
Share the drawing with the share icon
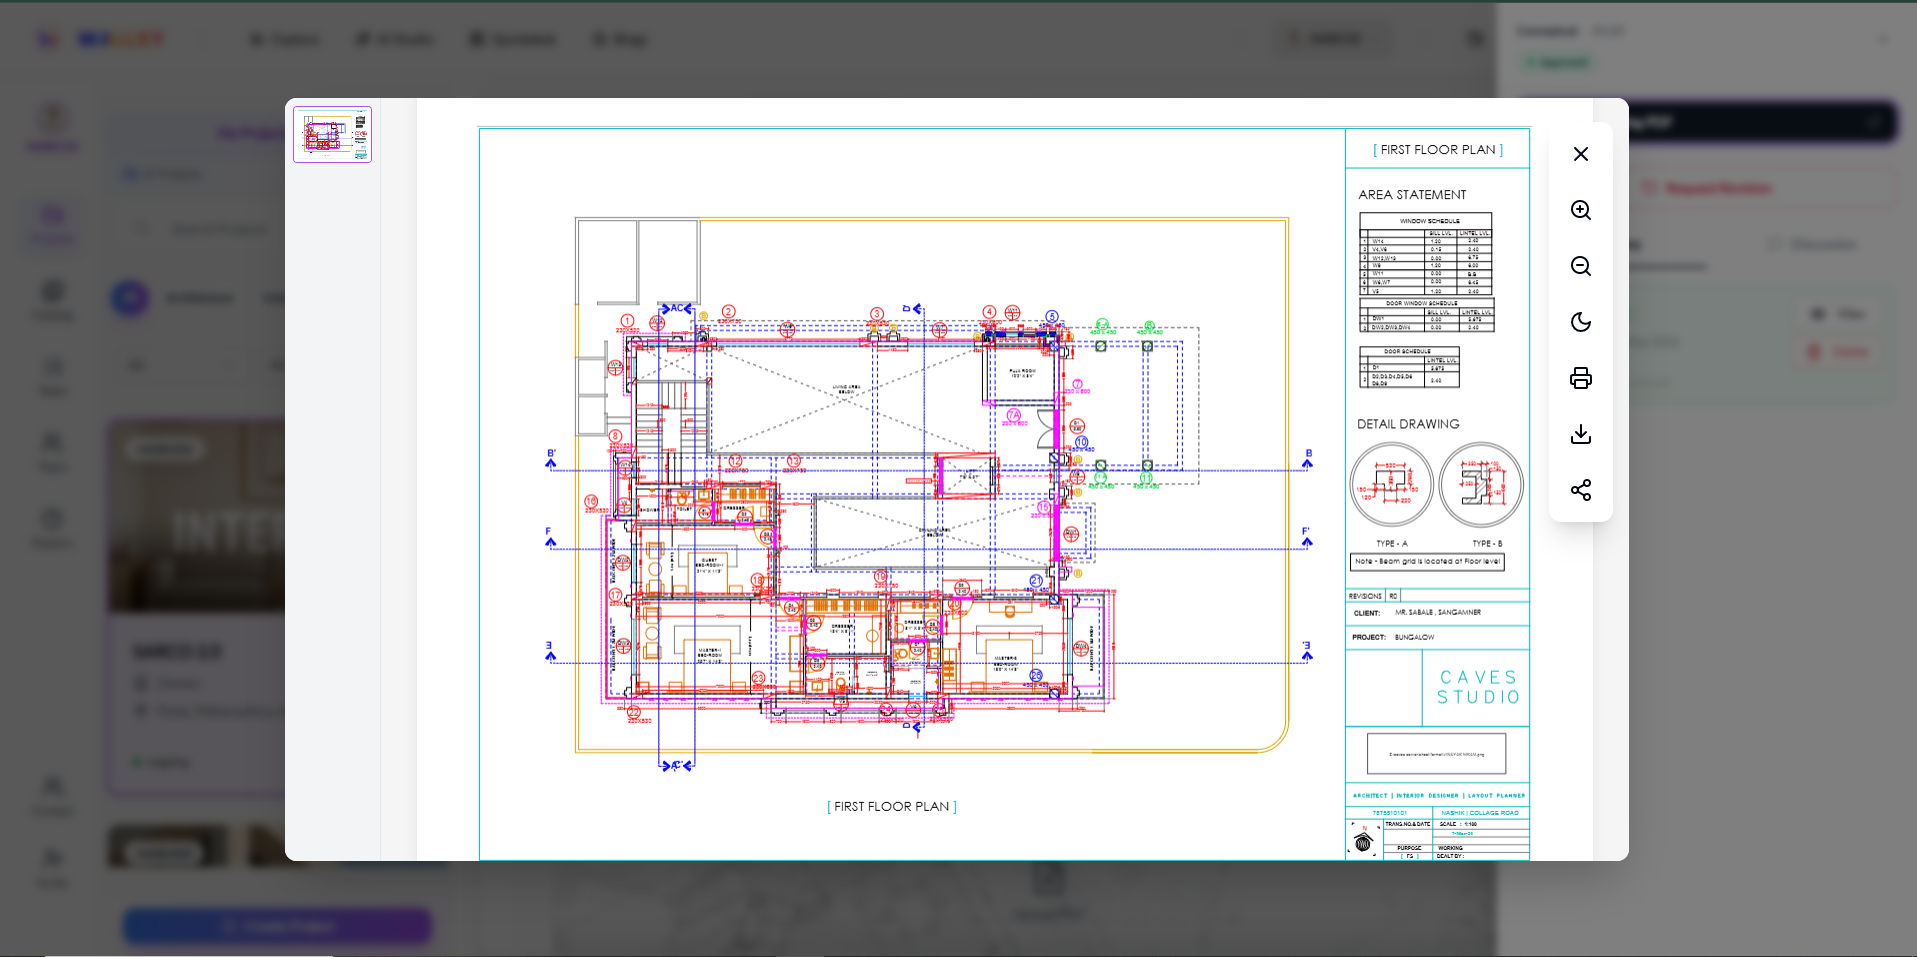point(1580,490)
